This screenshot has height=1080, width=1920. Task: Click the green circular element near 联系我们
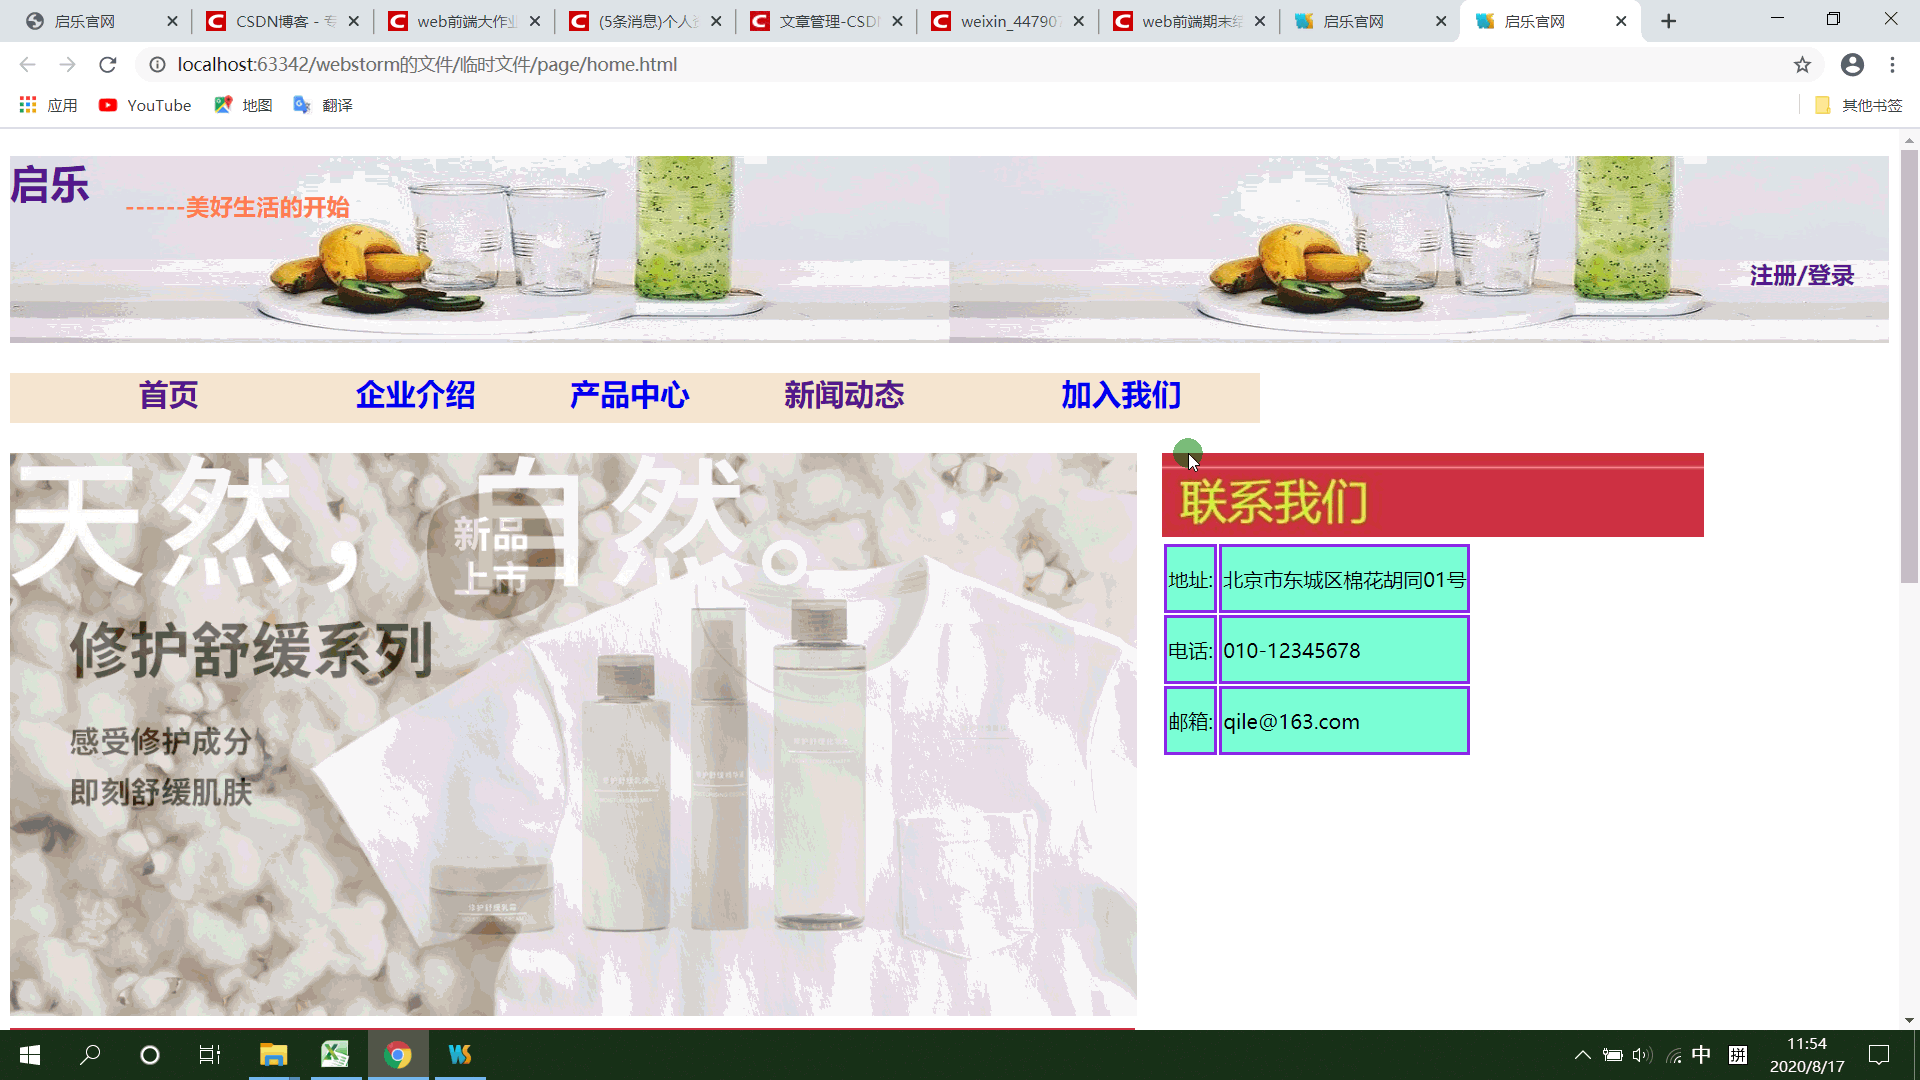(x=1187, y=454)
